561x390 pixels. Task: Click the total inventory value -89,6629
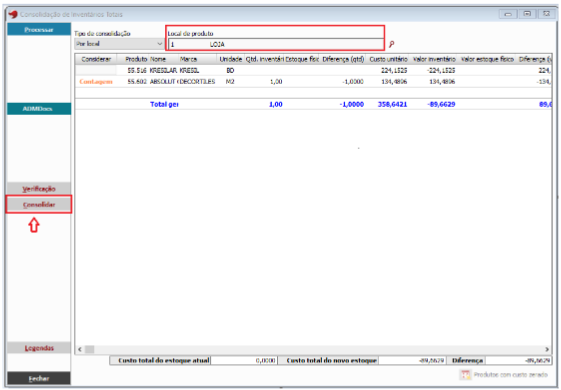pos(441,104)
